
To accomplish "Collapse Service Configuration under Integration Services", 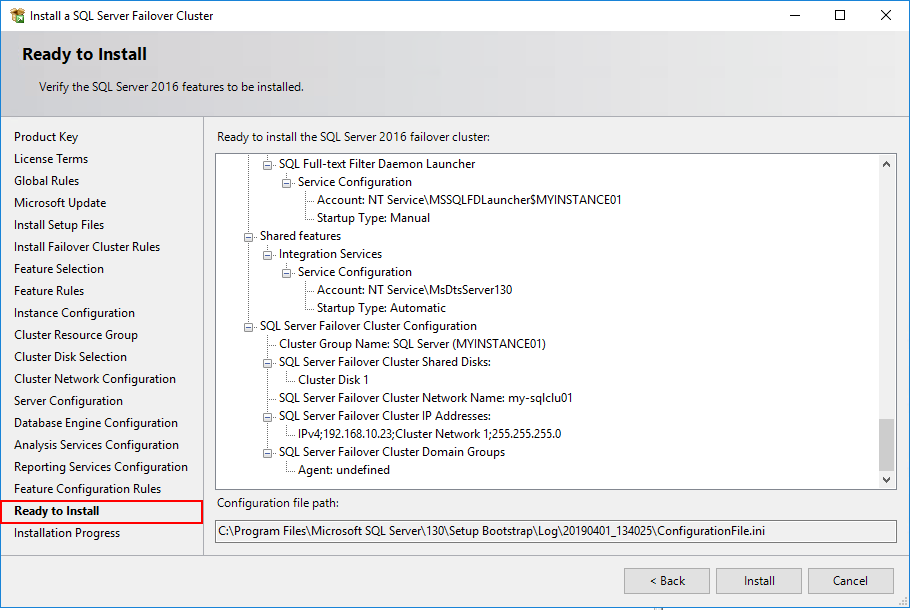I will point(287,273).
